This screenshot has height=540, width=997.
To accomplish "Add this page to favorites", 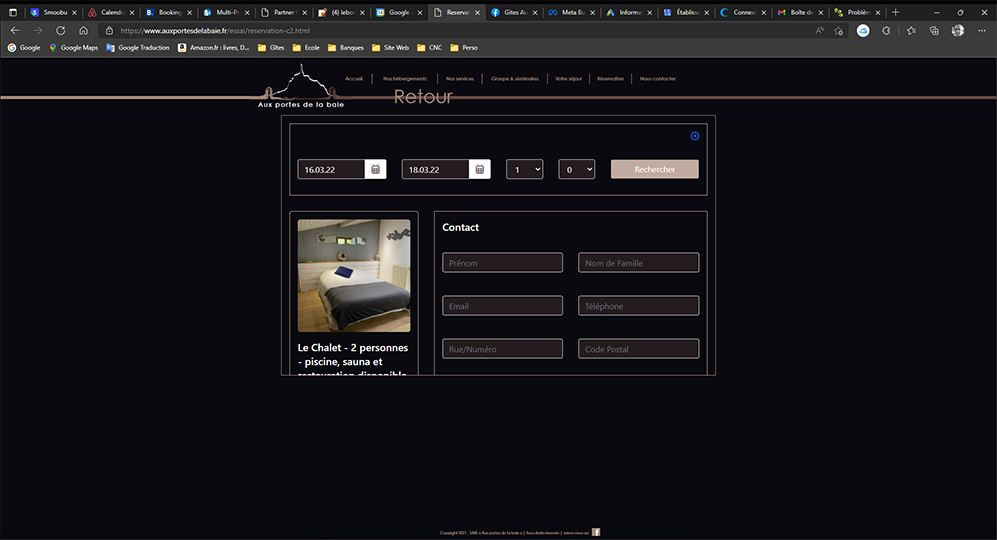I will click(839, 31).
